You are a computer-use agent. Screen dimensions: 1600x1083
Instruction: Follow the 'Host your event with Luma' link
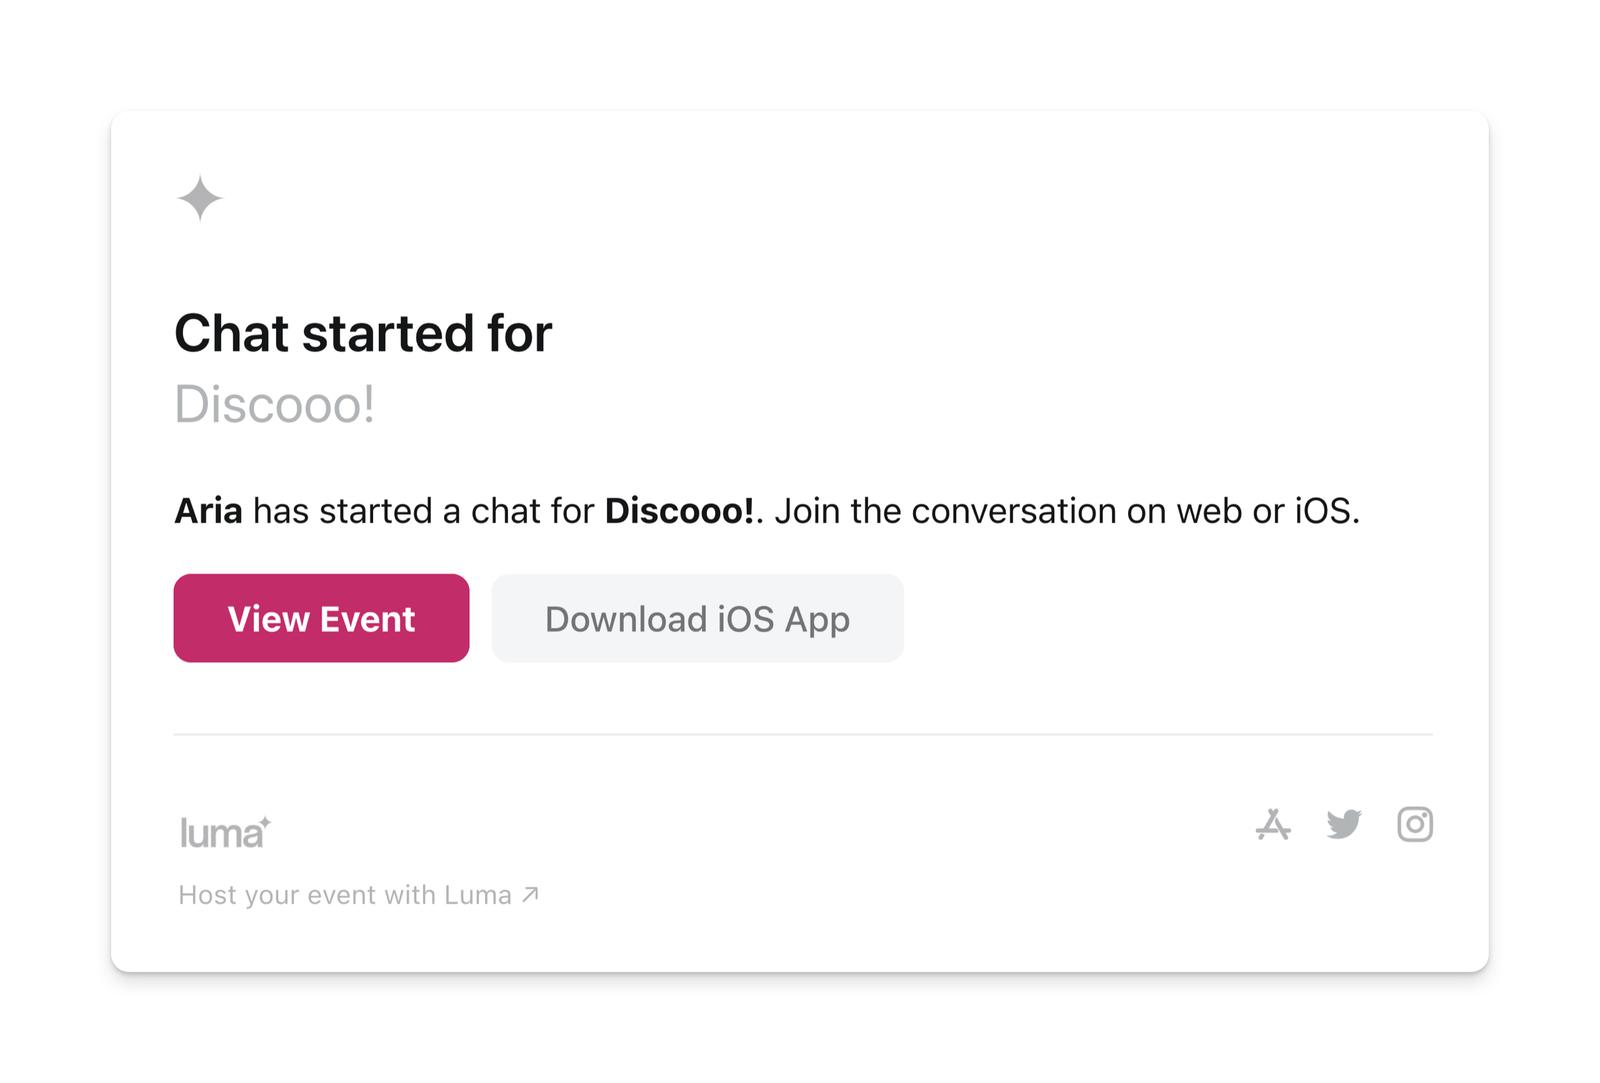point(345,895)
